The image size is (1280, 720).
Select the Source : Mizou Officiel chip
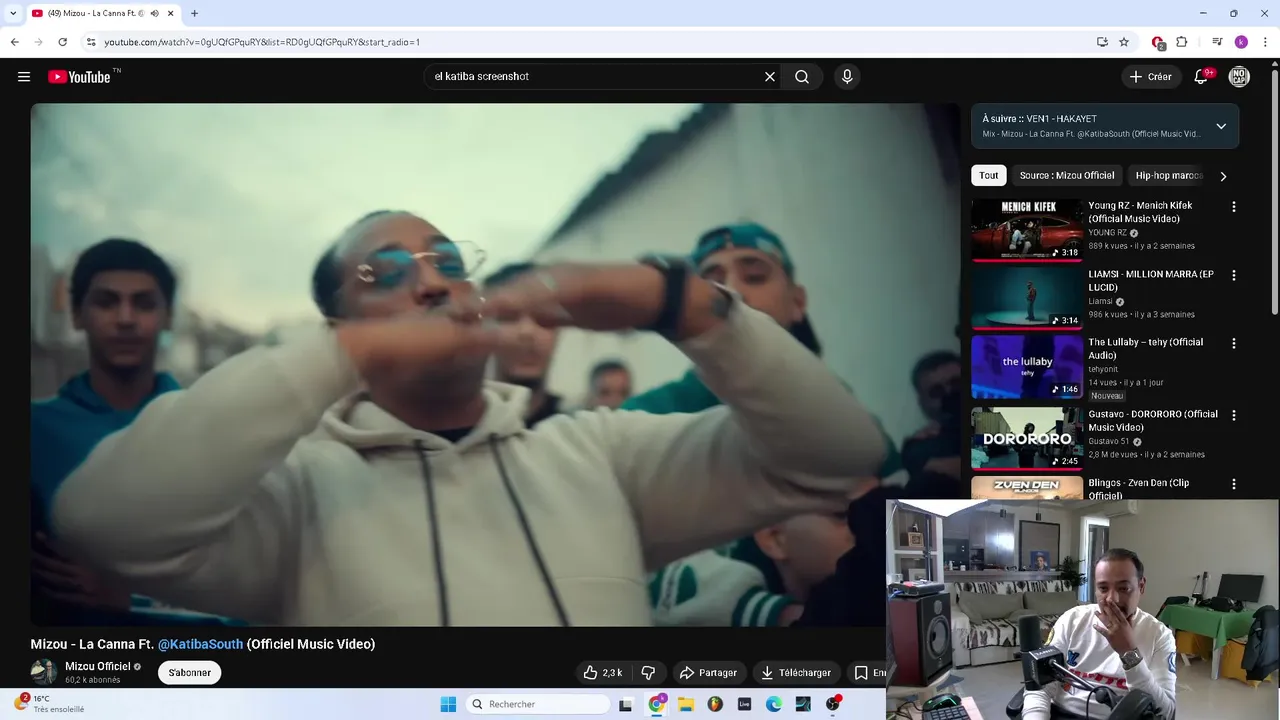pyautogui.click(x=1067, y=175)
